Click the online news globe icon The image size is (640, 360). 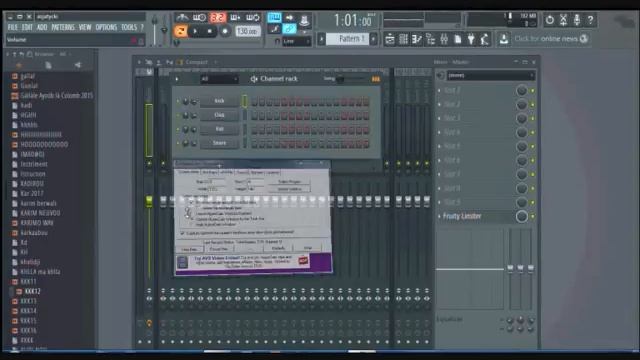584,39
